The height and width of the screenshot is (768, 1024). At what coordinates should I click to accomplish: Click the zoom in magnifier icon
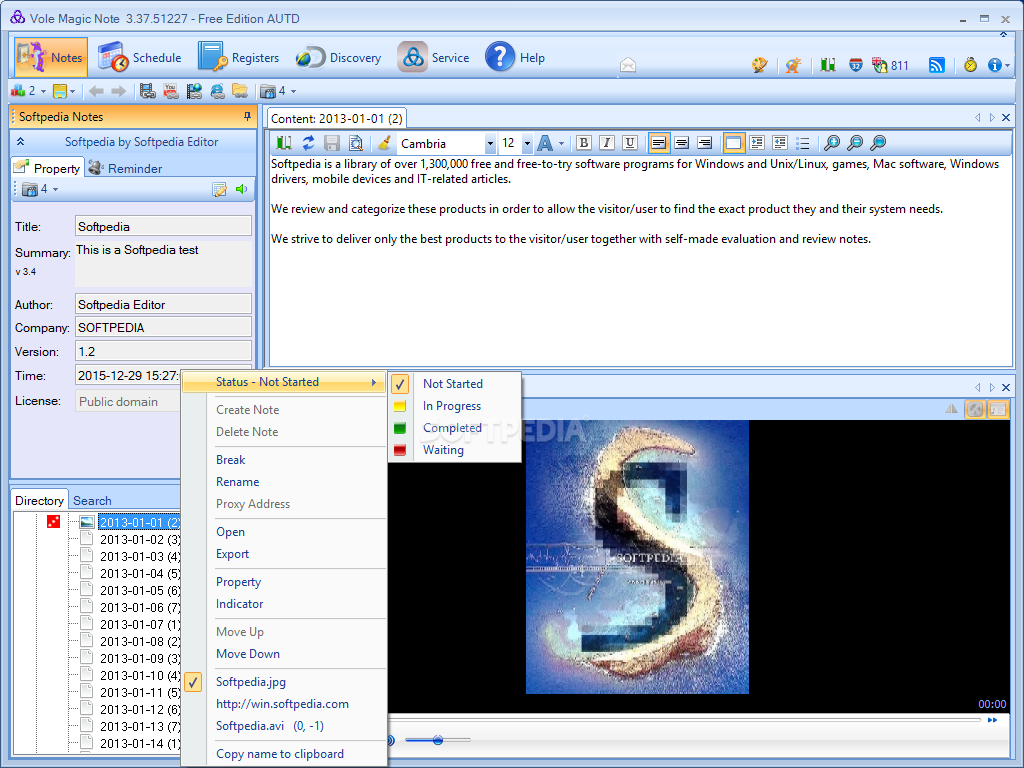pos(831,142)
